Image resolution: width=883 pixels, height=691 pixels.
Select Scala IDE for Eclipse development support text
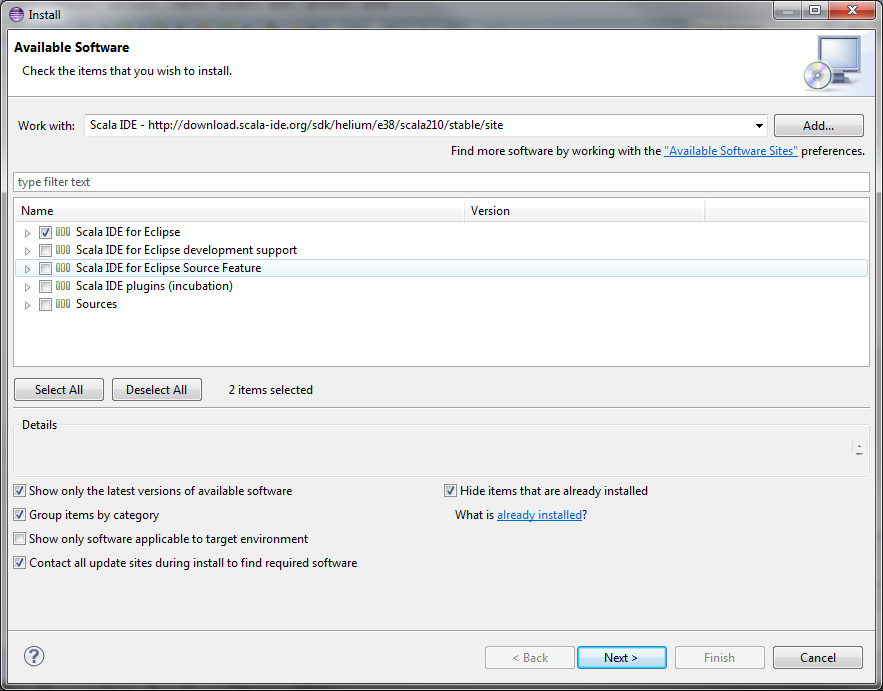pos(186,250)
